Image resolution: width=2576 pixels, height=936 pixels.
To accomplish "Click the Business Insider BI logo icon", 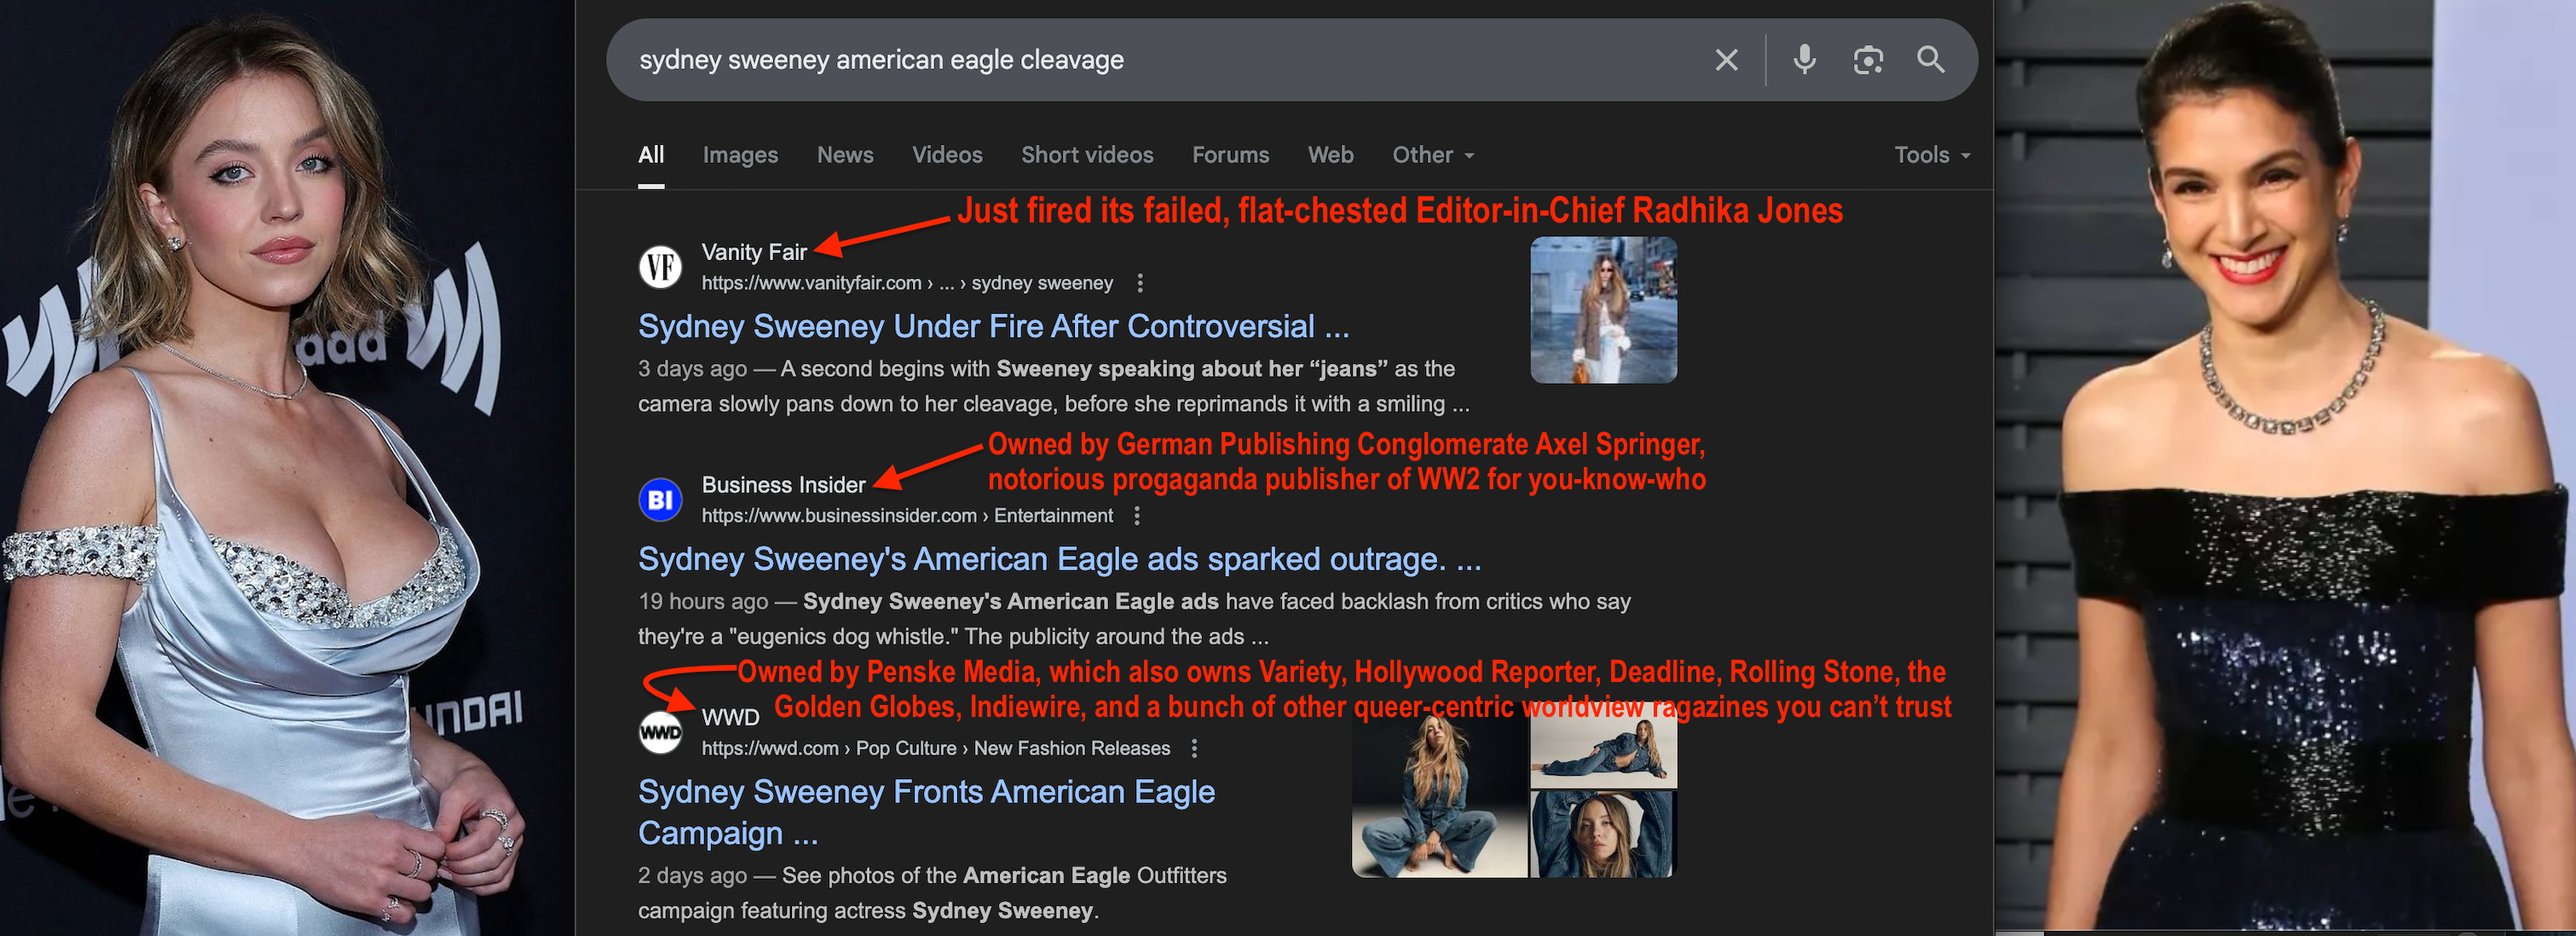I will (x=660, y=500).
